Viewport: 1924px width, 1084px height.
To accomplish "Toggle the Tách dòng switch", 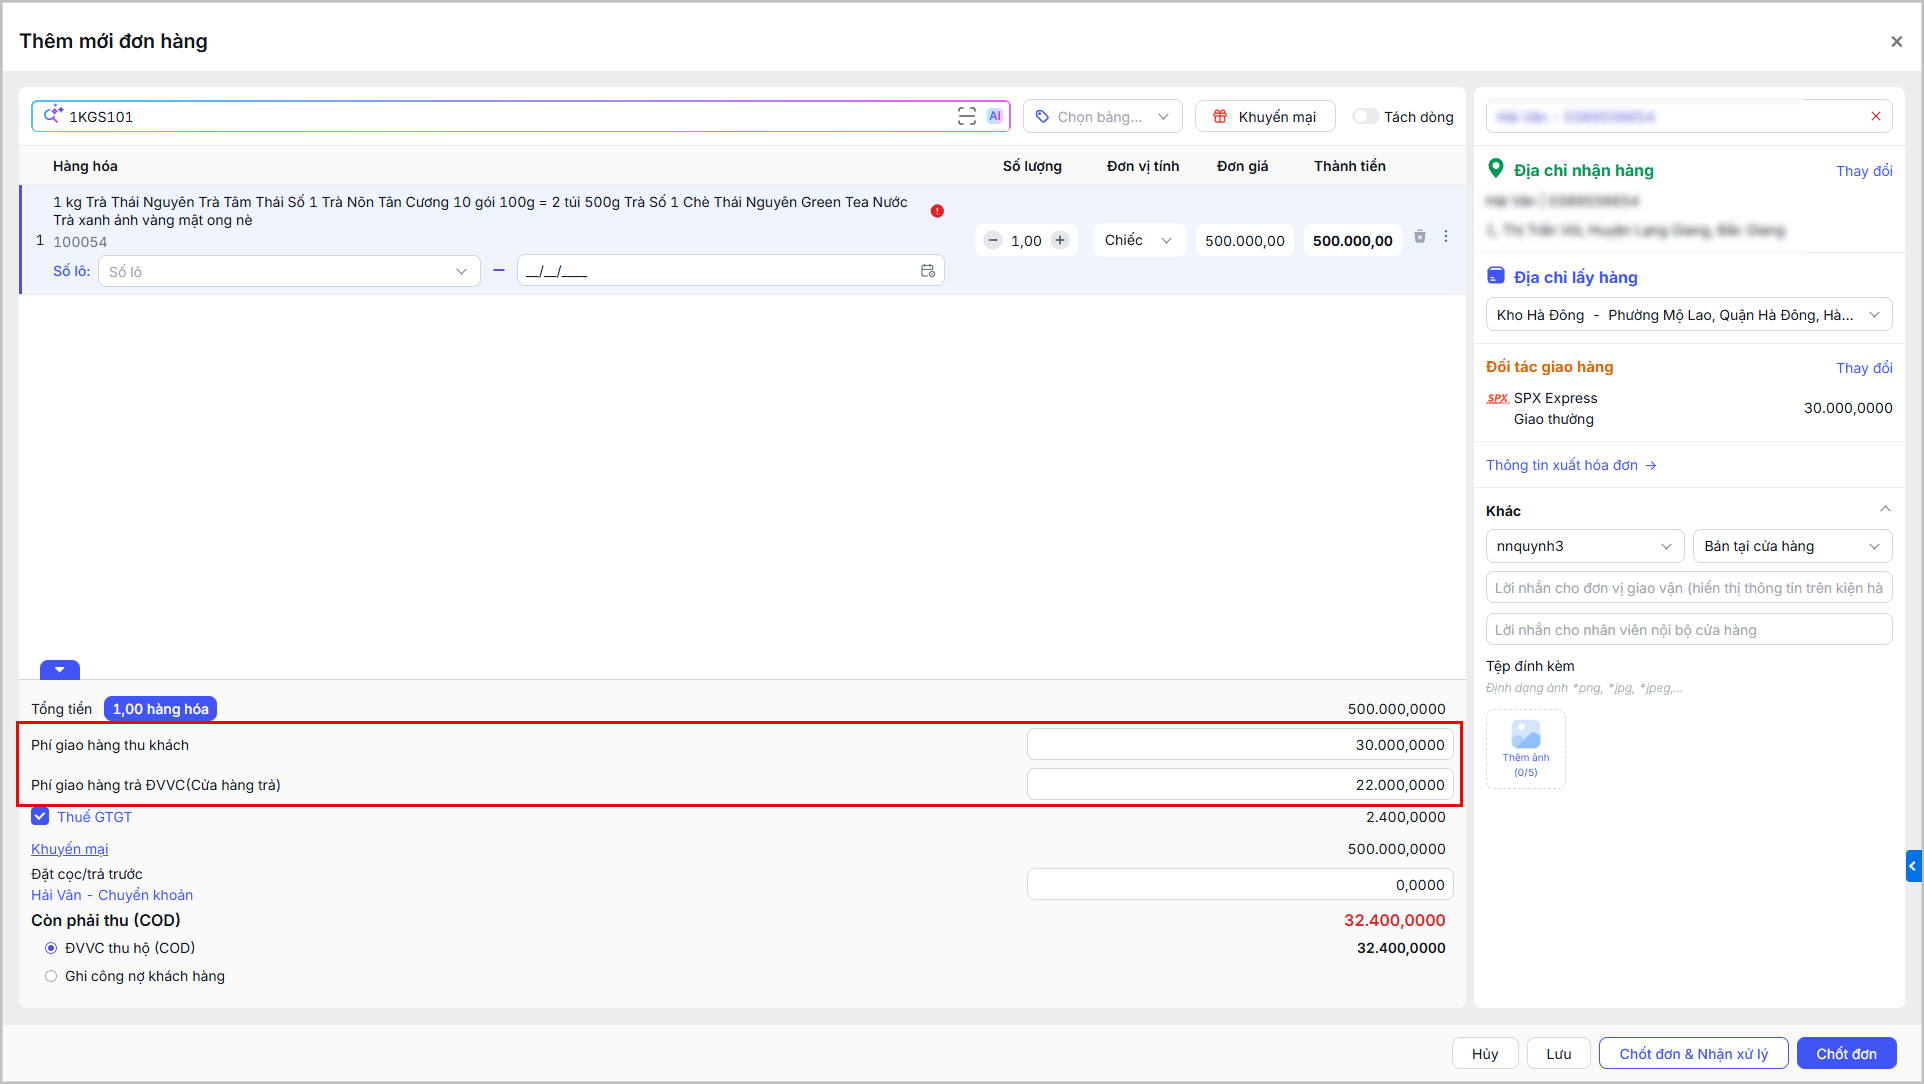I will coord(1365,116).
